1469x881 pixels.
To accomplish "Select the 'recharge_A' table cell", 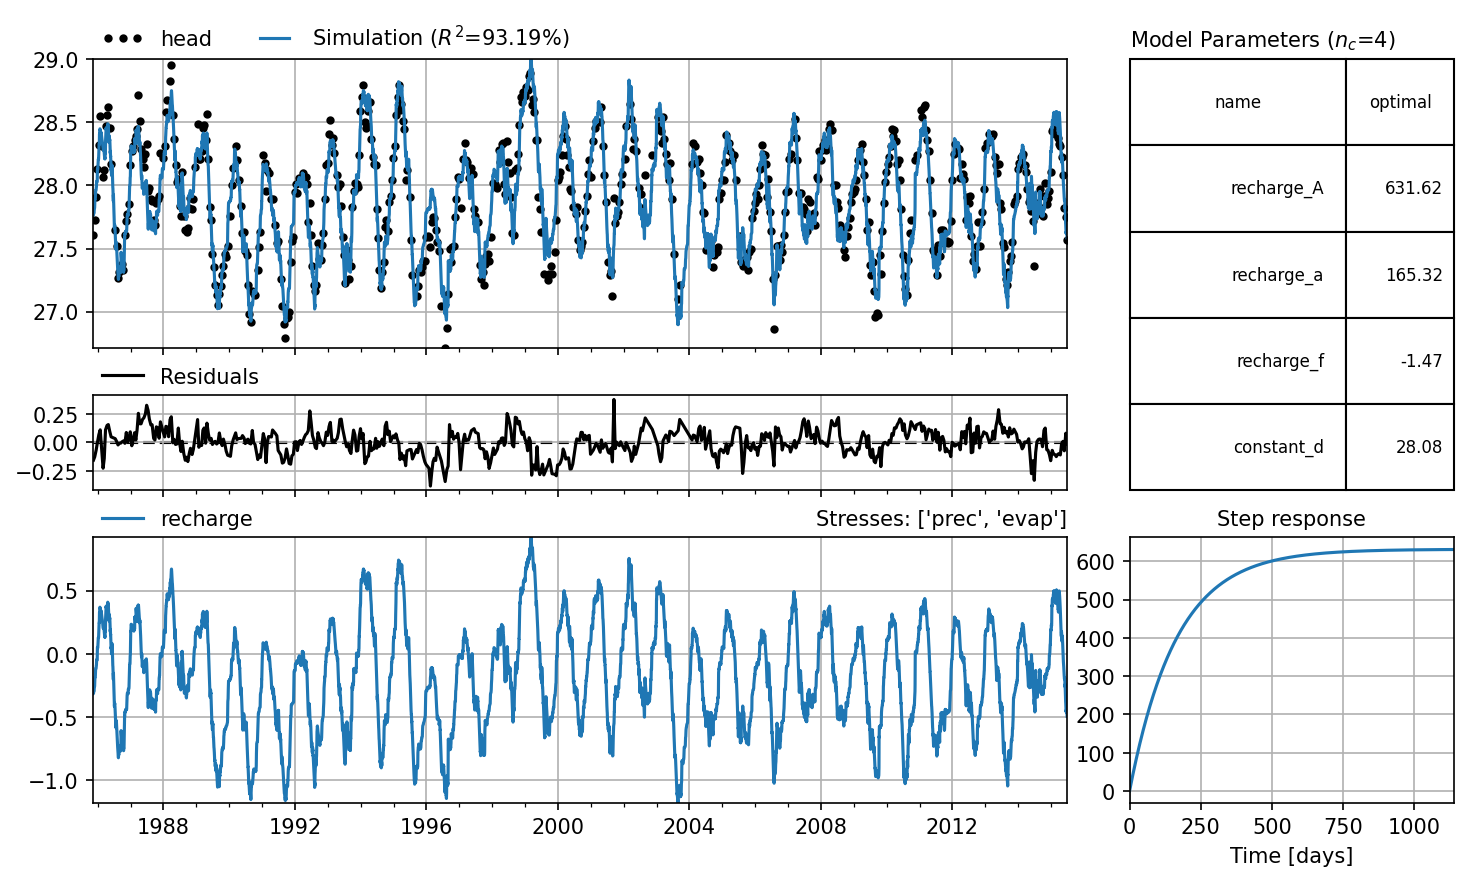I will click(1238, 188).
